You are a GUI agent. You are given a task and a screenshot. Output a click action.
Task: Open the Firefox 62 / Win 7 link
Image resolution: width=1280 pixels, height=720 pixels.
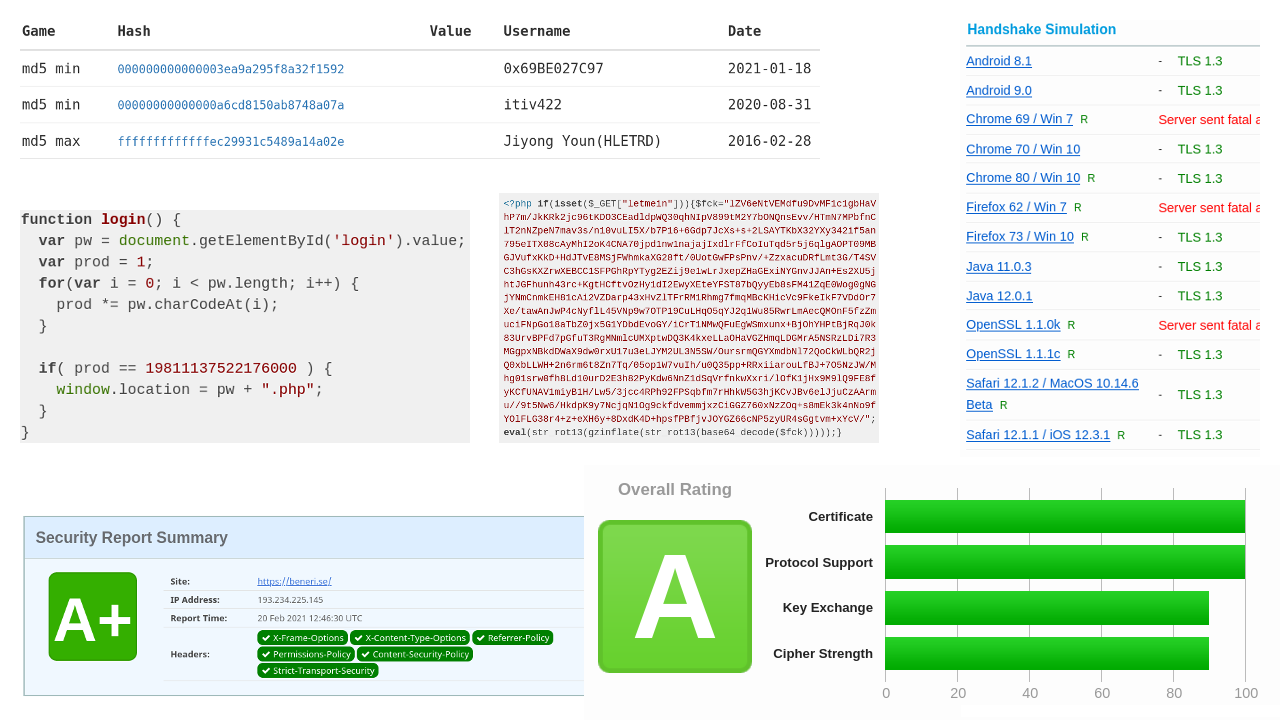click(1016, 207)
